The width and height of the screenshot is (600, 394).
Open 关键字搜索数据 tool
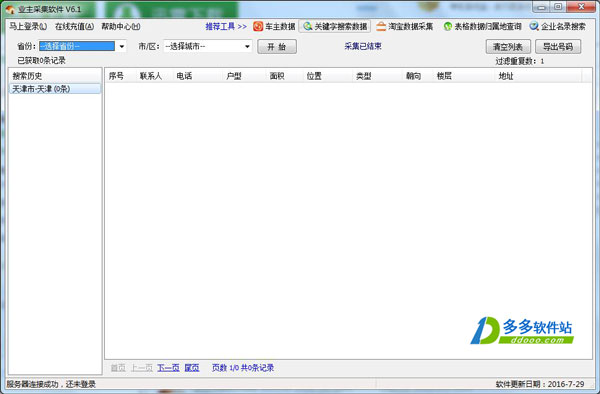[335, 26]
